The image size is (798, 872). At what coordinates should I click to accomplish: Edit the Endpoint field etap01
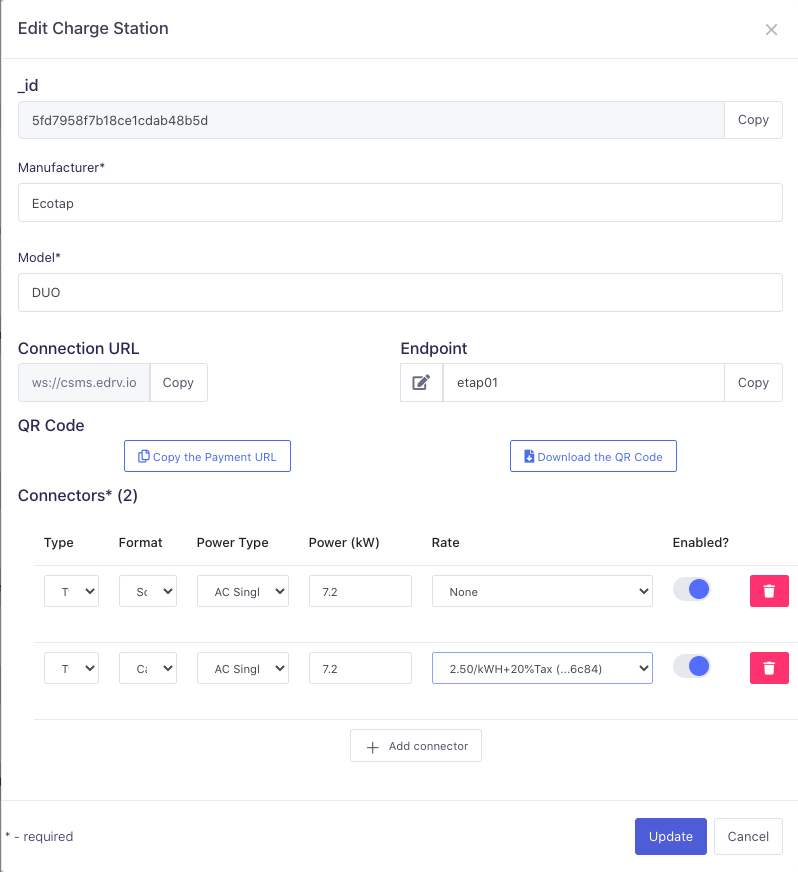click(x=583, y=383)
